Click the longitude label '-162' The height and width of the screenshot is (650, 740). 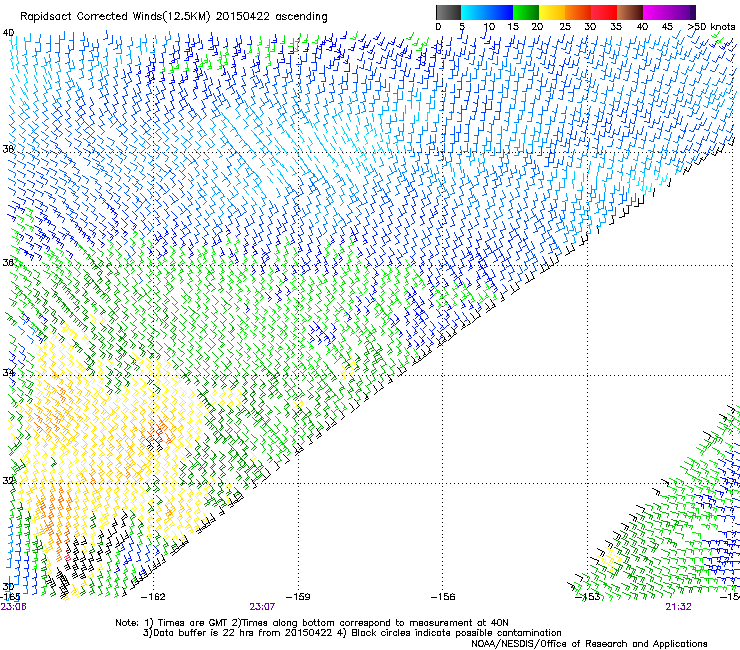click(153, 597)
